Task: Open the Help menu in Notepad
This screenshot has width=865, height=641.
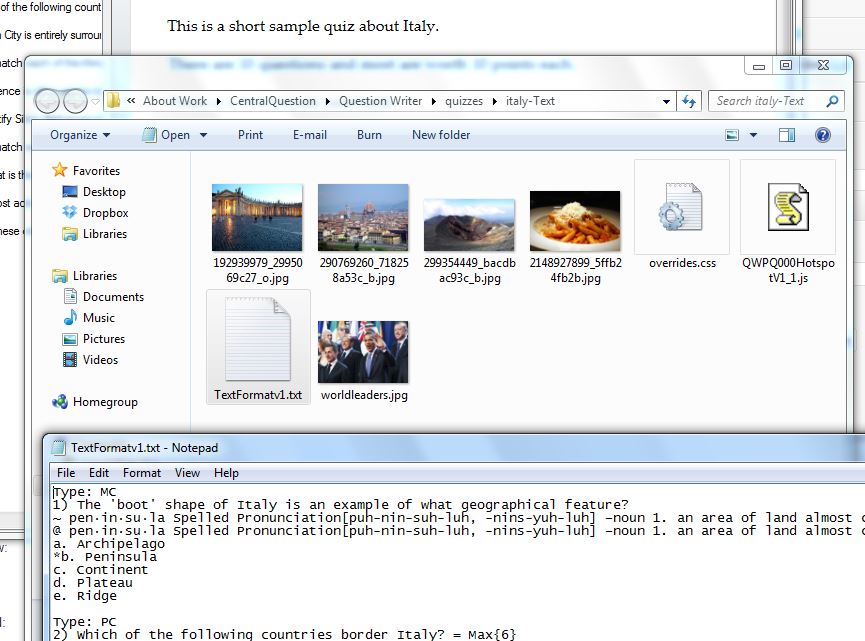Action: (x=226, y=473)
